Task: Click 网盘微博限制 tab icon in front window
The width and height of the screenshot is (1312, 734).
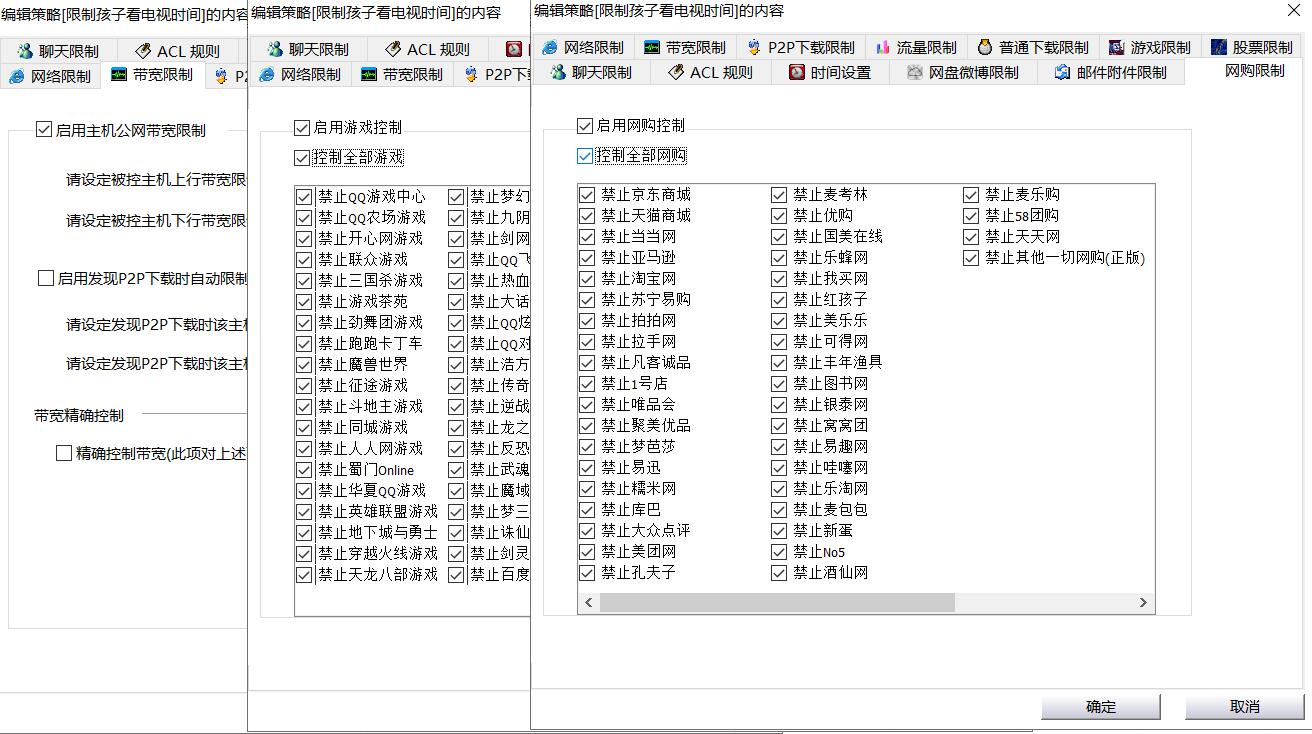Action: tap(915, 72)
